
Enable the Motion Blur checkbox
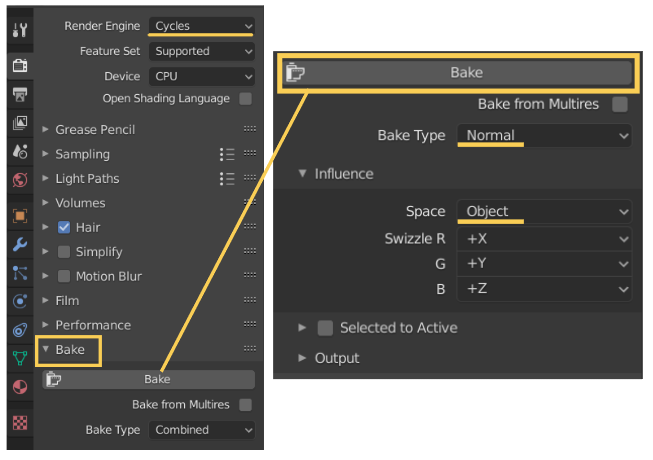[x=64, y=276]
